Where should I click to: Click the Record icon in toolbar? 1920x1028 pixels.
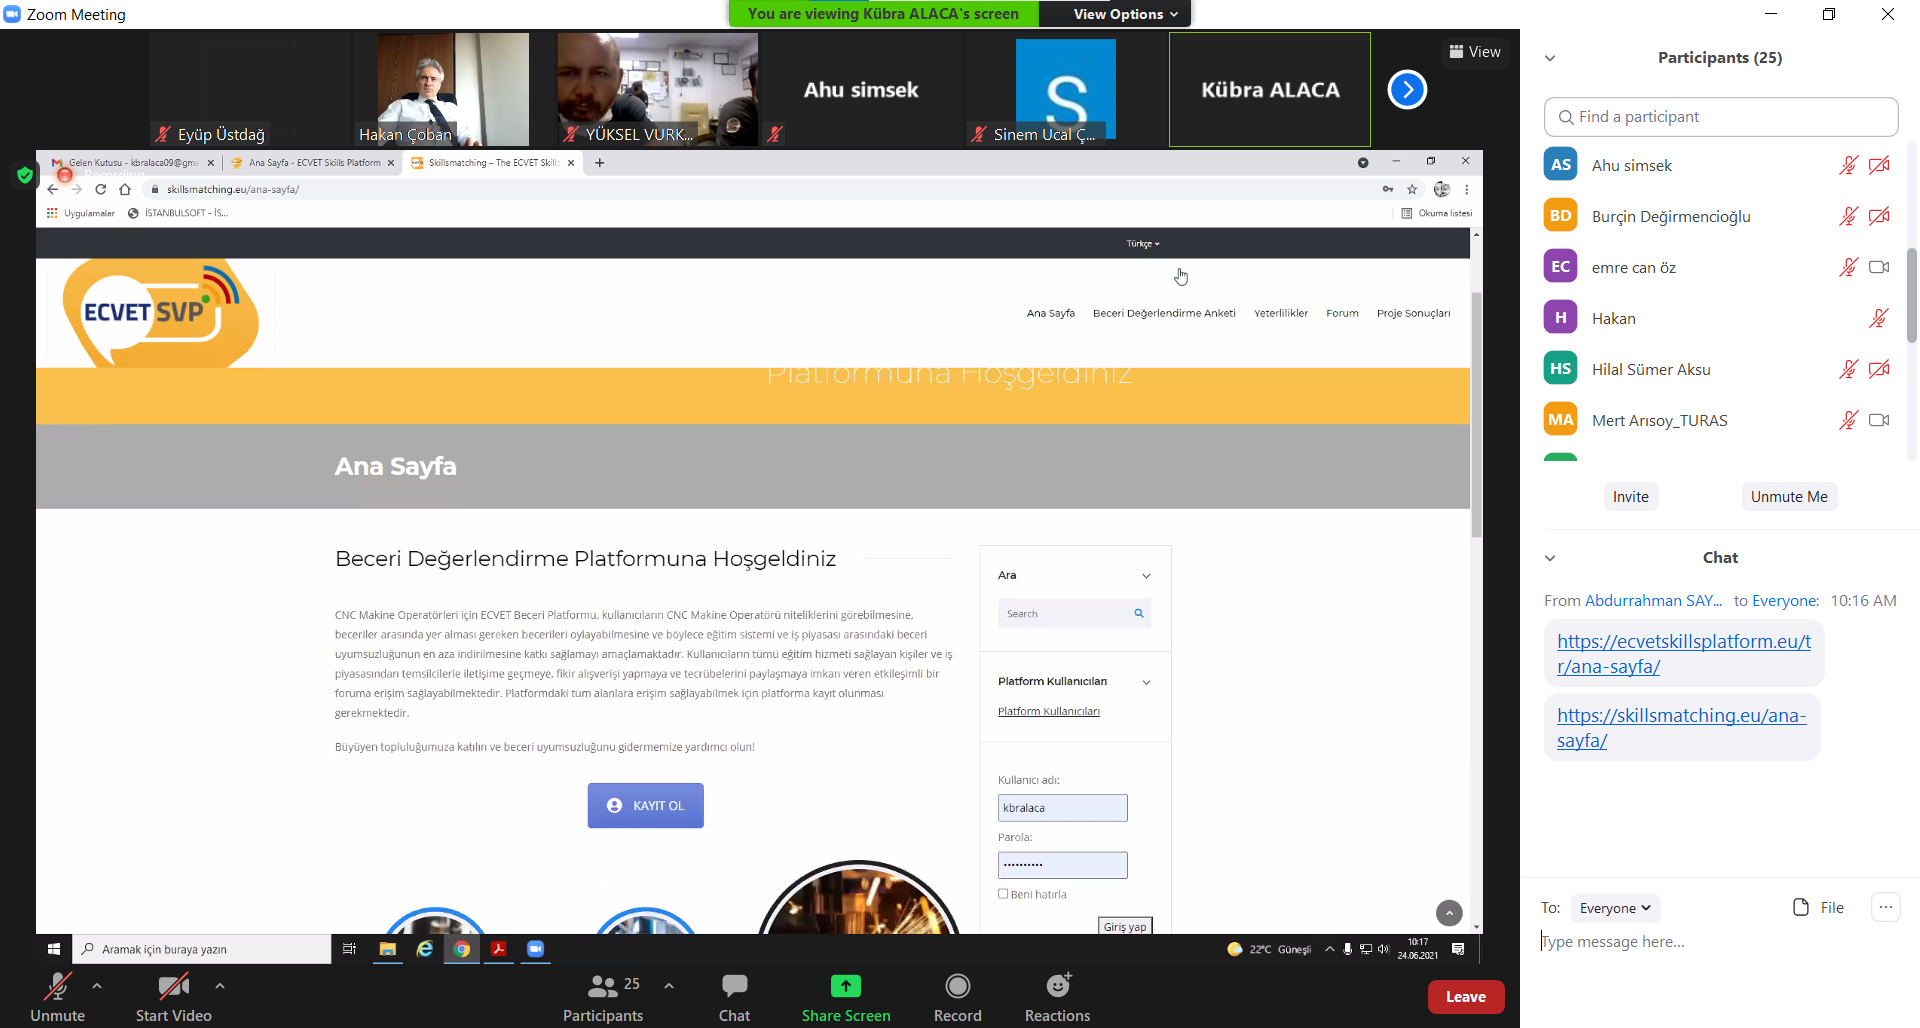(x=957, y=987)
